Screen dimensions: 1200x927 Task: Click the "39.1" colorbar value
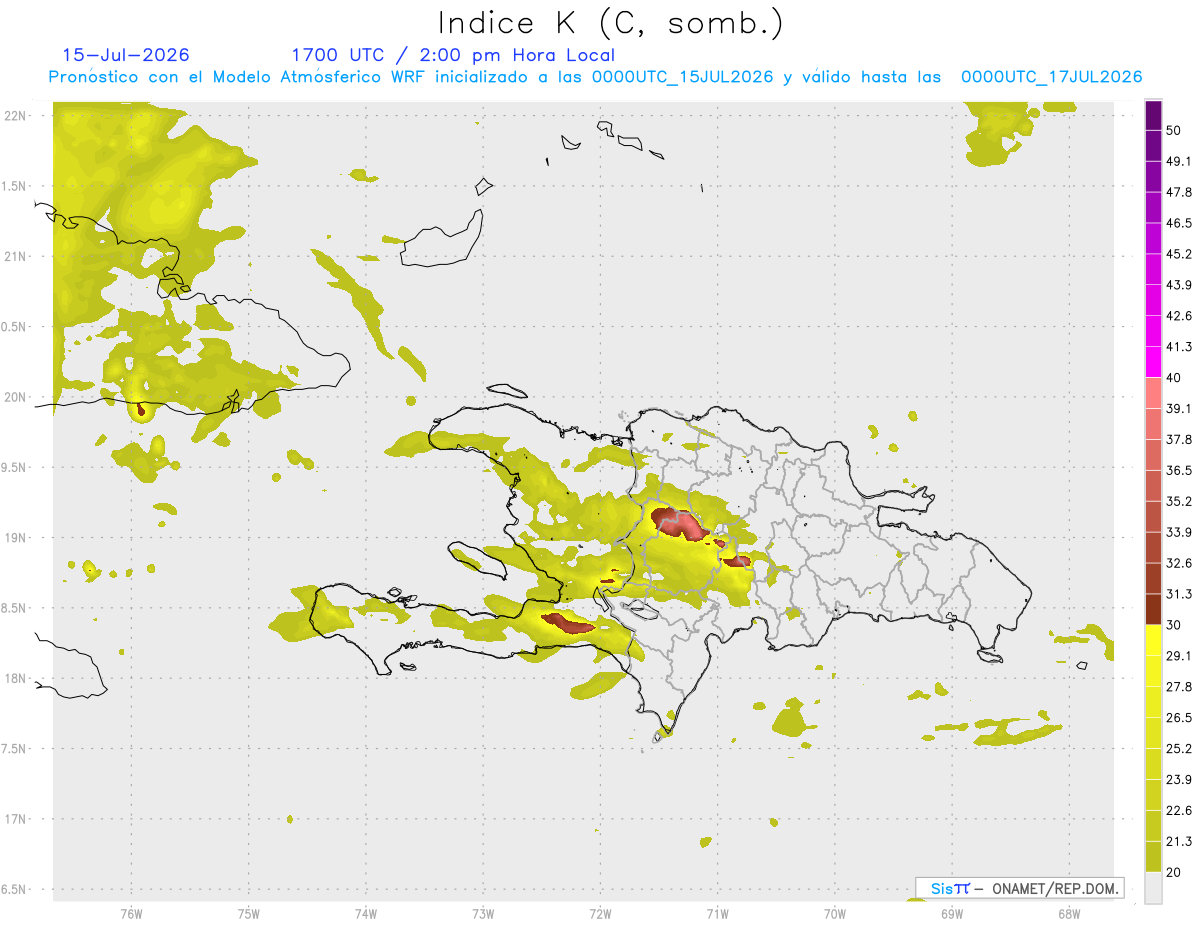(x=1180, y=408)
